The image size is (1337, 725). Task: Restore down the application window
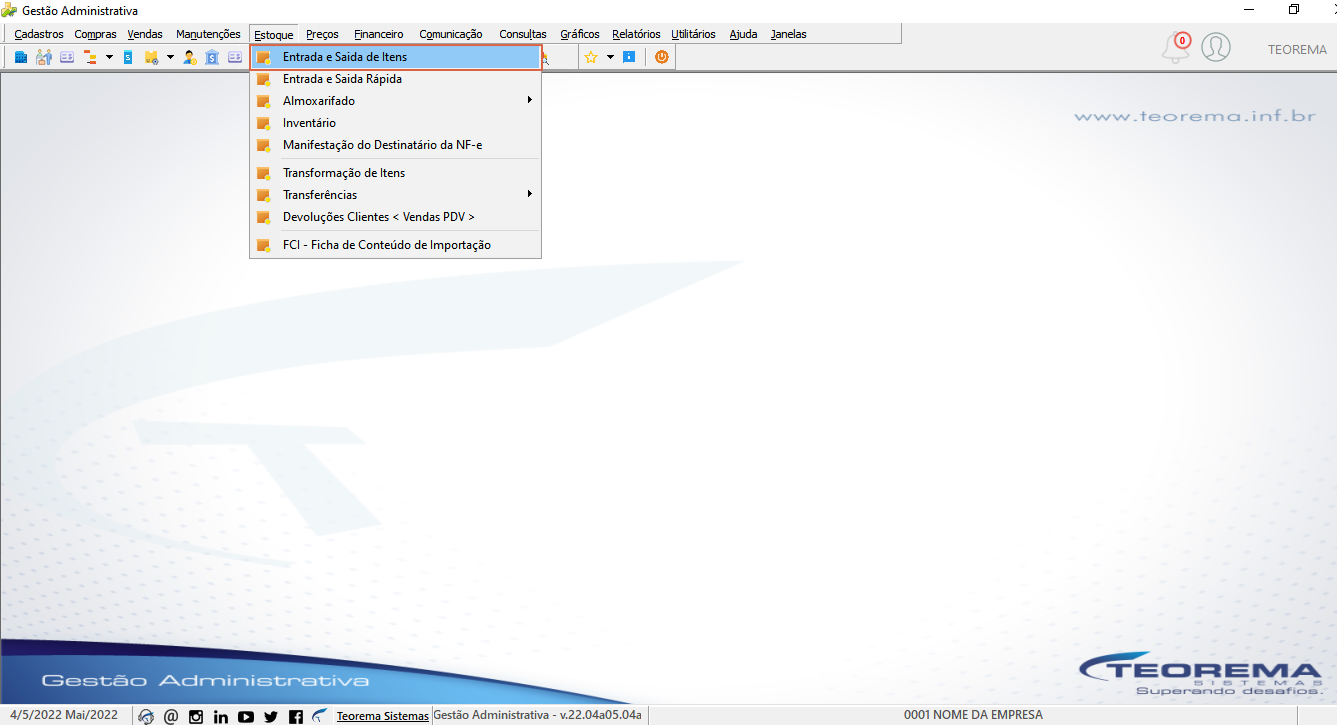1293,10
